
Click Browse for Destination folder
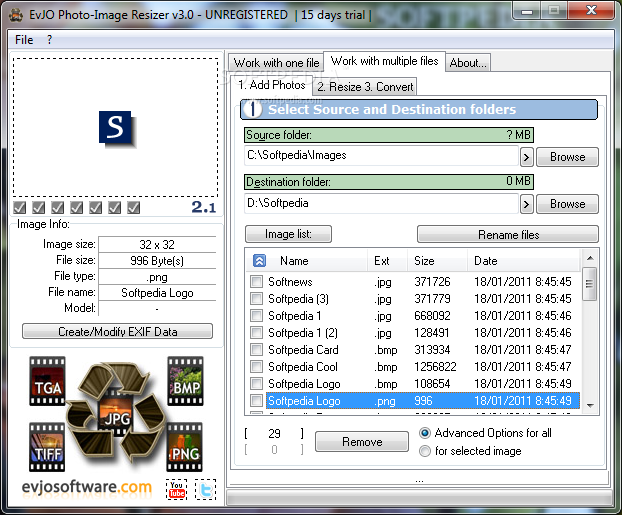(567, 204)
